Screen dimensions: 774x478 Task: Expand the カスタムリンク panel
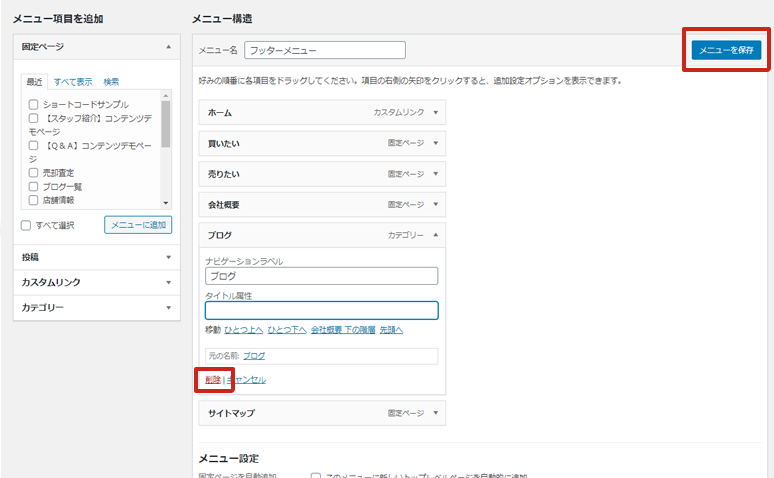[168, 282]
